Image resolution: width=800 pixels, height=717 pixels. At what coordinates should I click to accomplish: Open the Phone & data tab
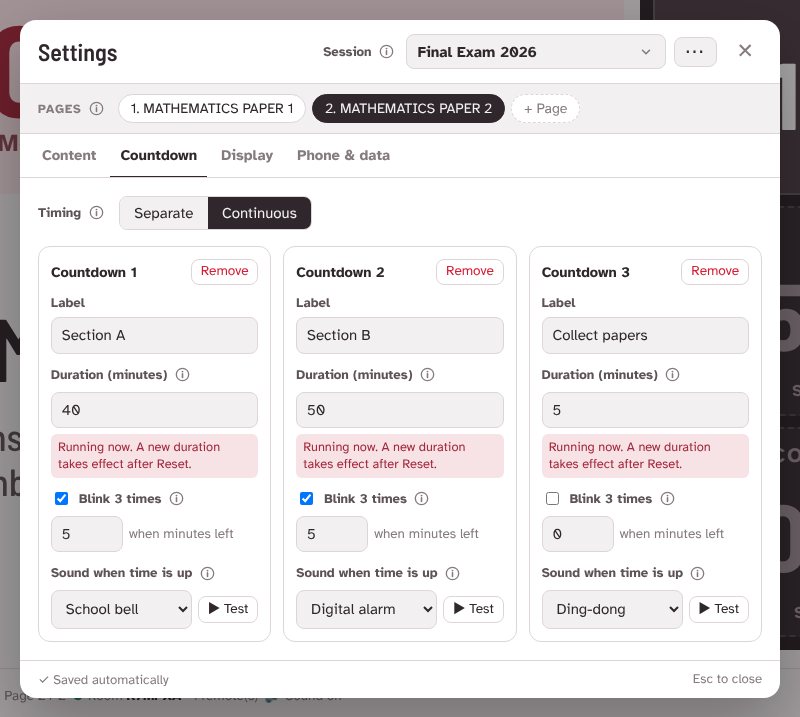[343, 155]
